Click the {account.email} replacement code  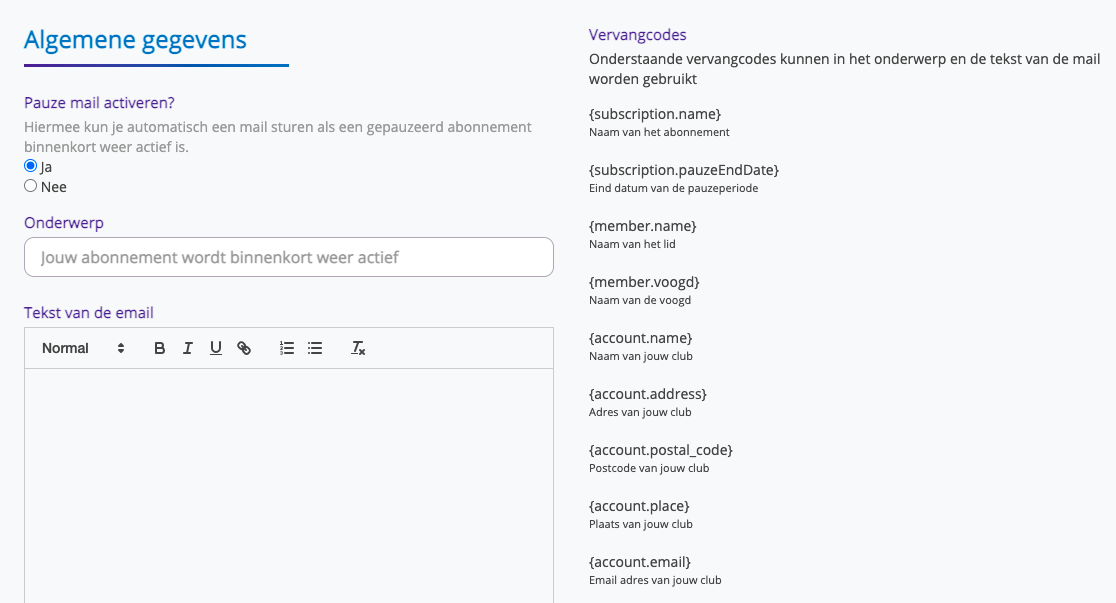[640, 562]
